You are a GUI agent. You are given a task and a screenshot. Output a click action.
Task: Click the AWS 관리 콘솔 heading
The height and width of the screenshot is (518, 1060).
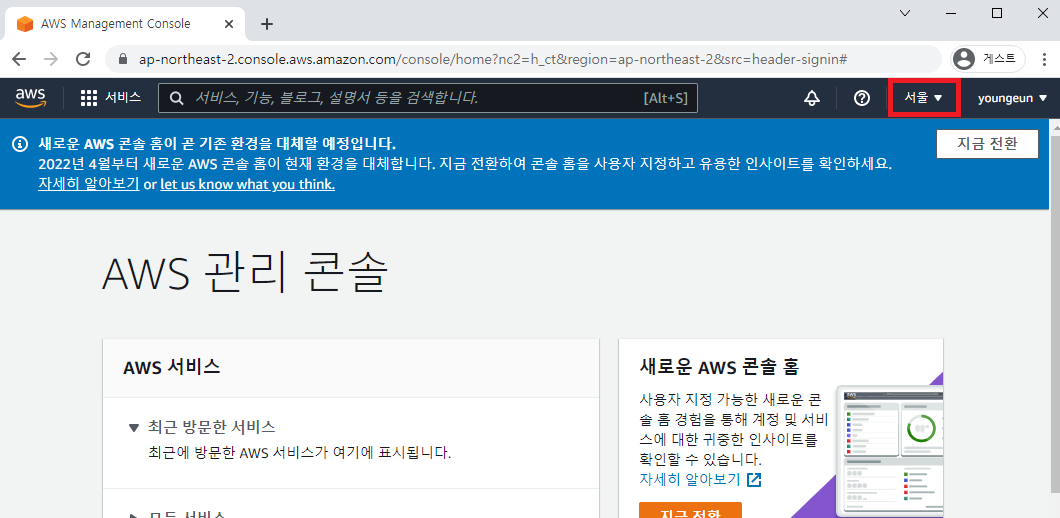(245, 273)
